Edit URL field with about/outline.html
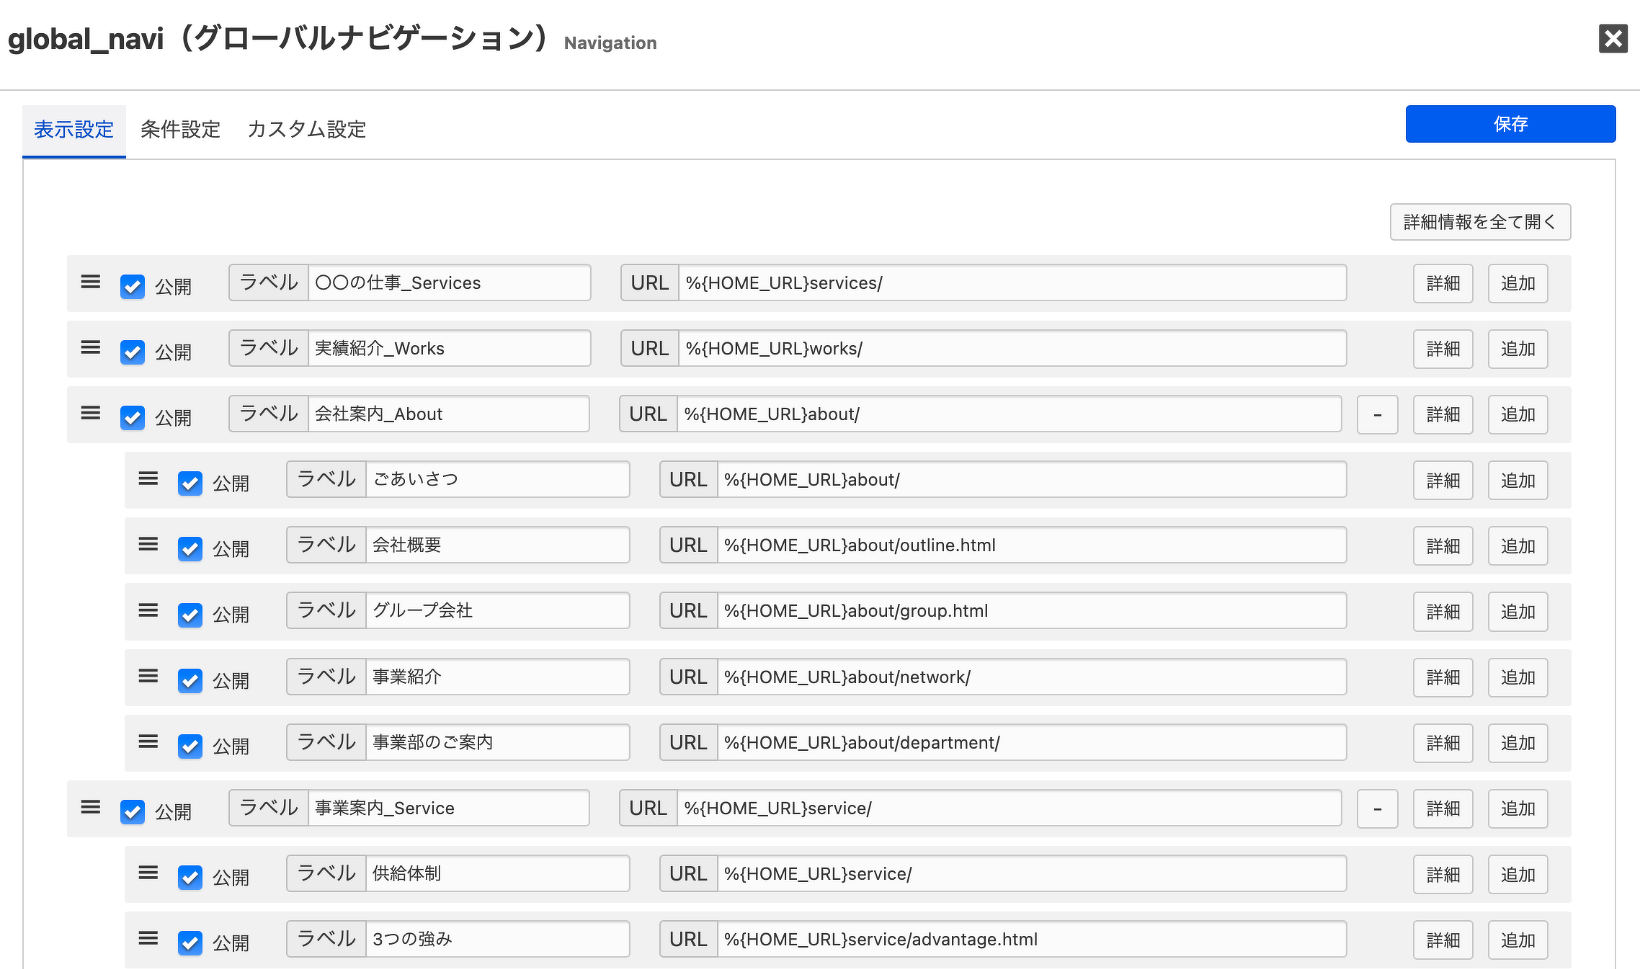1640x969 pixels. pyautogui.click(x=1031, y=545)
